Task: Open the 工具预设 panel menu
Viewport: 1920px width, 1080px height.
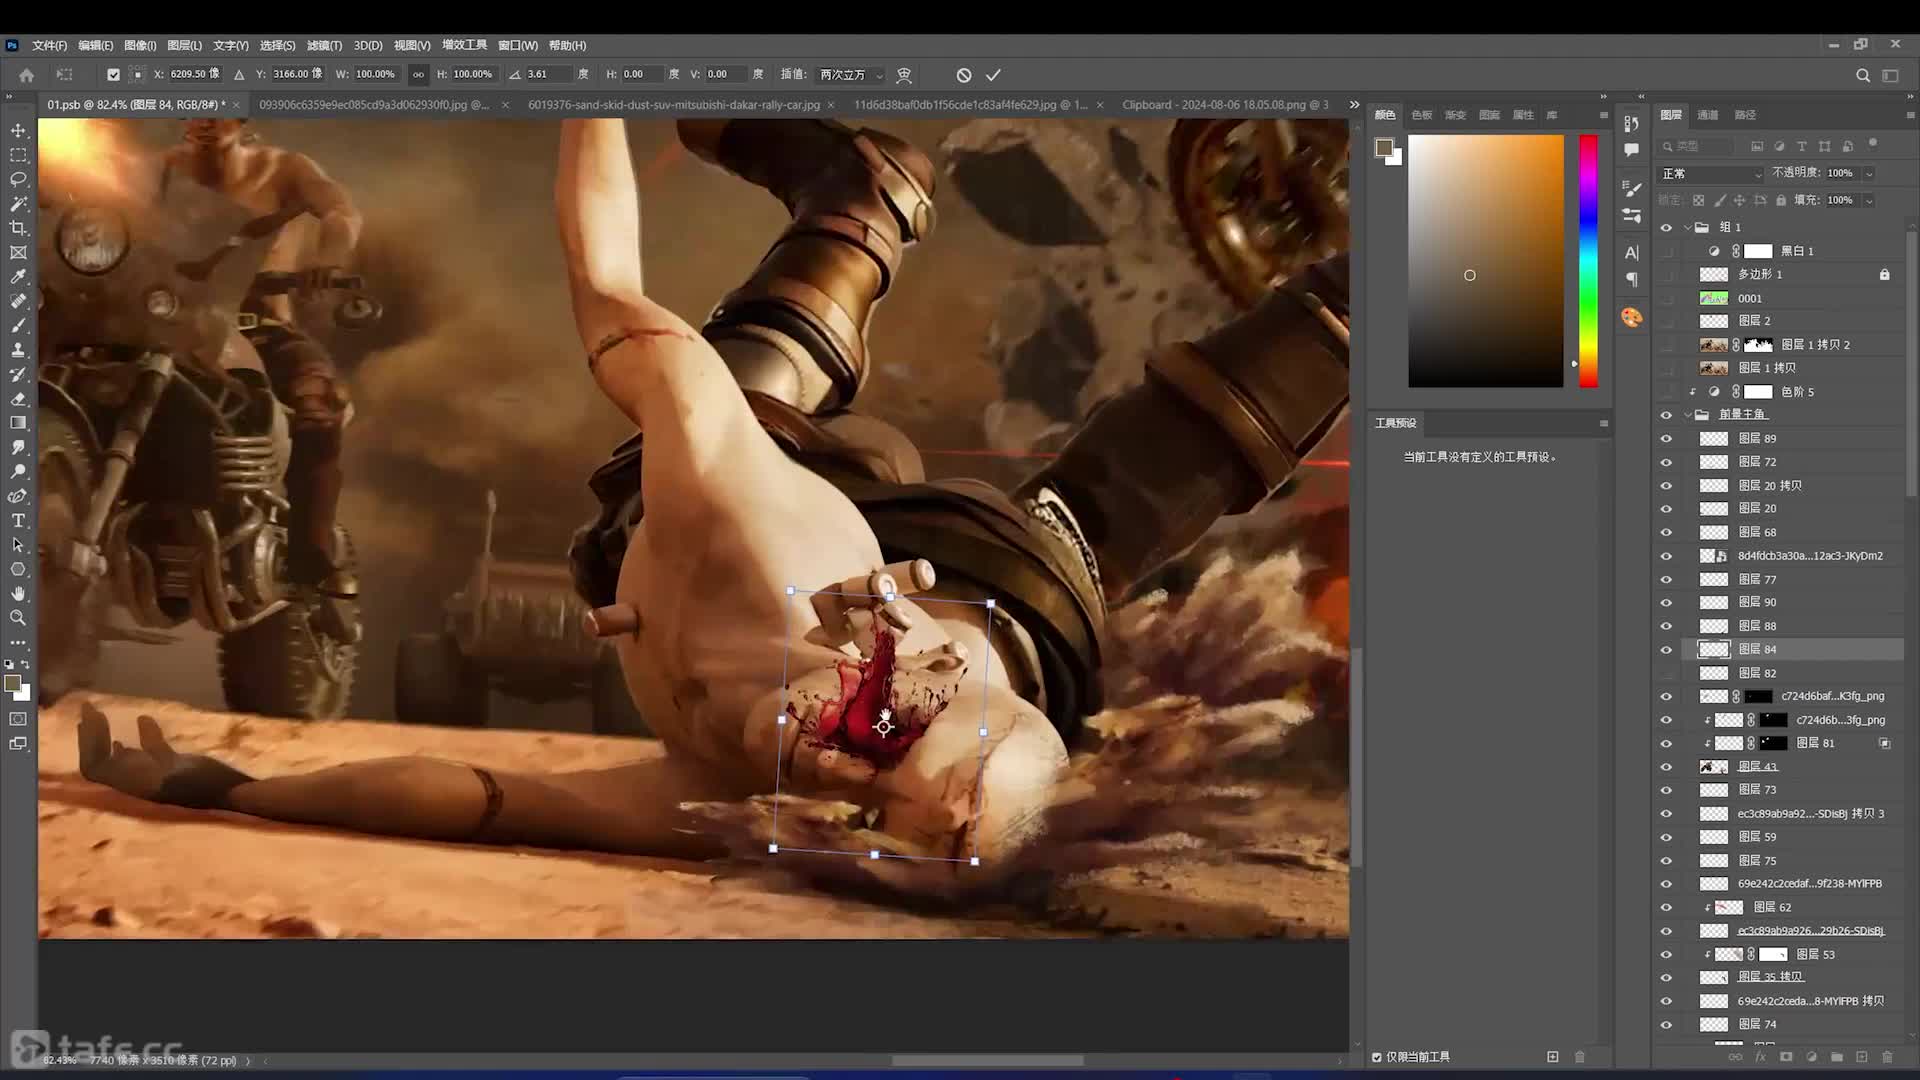Action: coord(1604,423)
